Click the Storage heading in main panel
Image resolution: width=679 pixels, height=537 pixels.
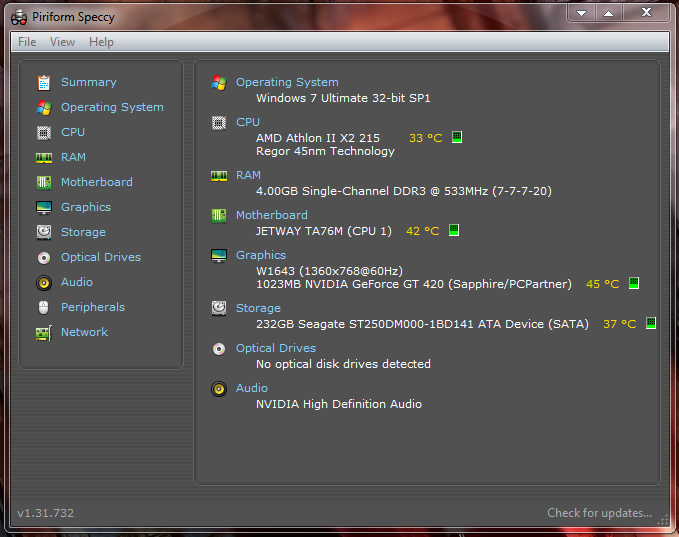click(258, 308)
